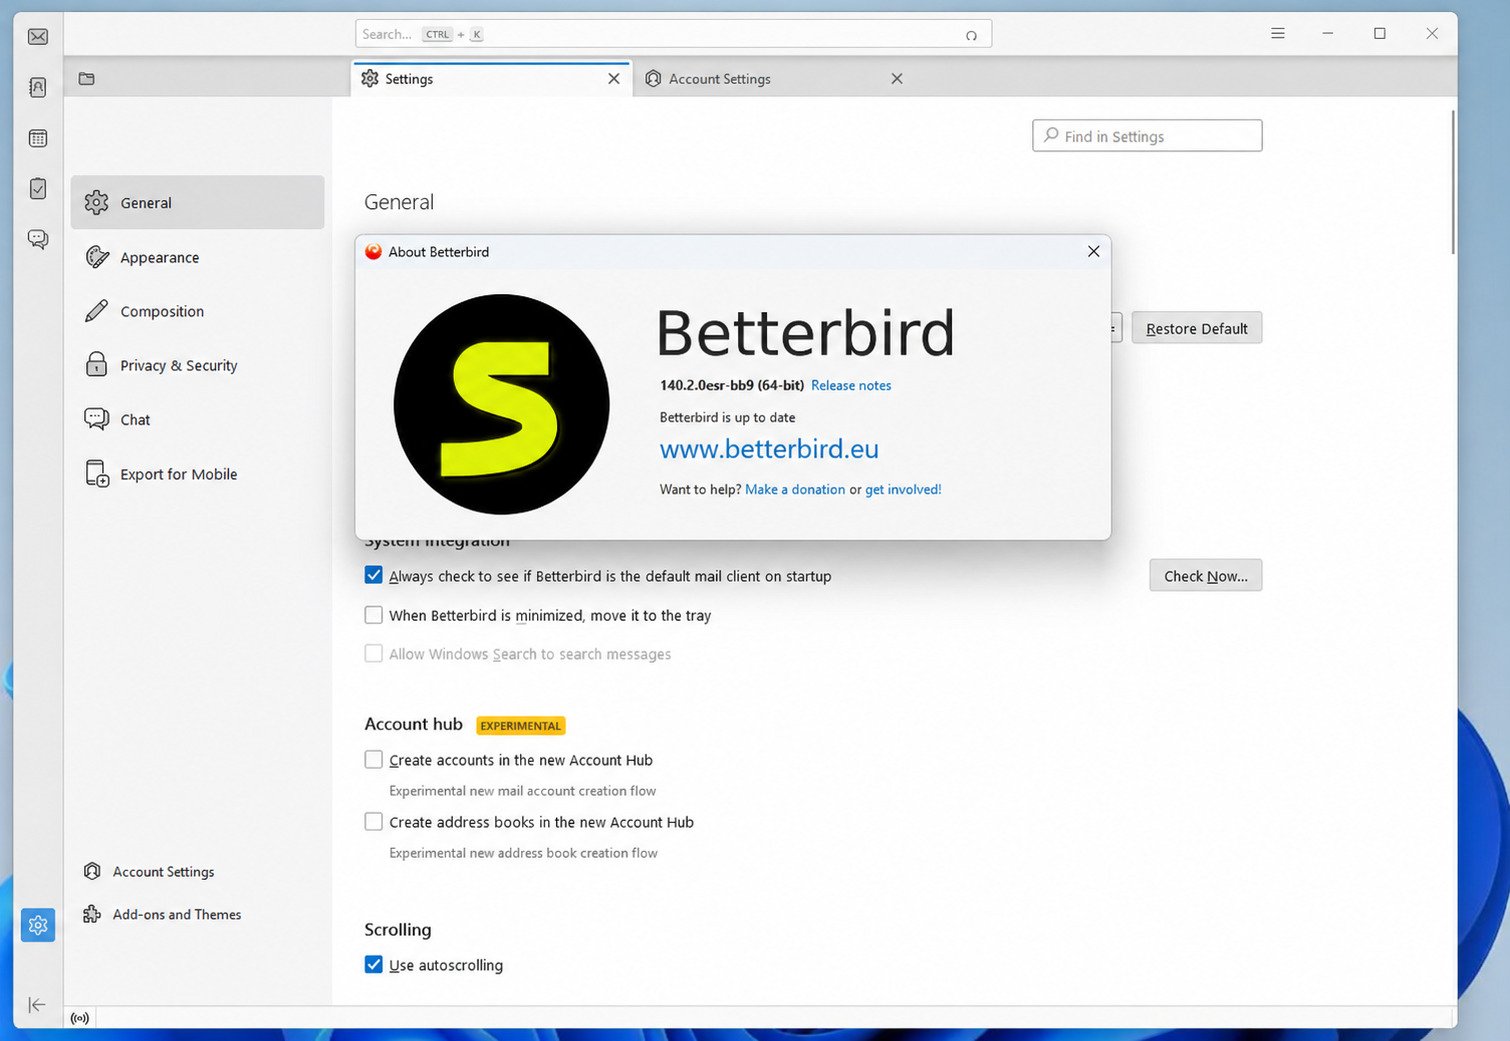Click the Check Now... button
This screenshot has height=1041, width=1510.
[x=1206, y=575]
